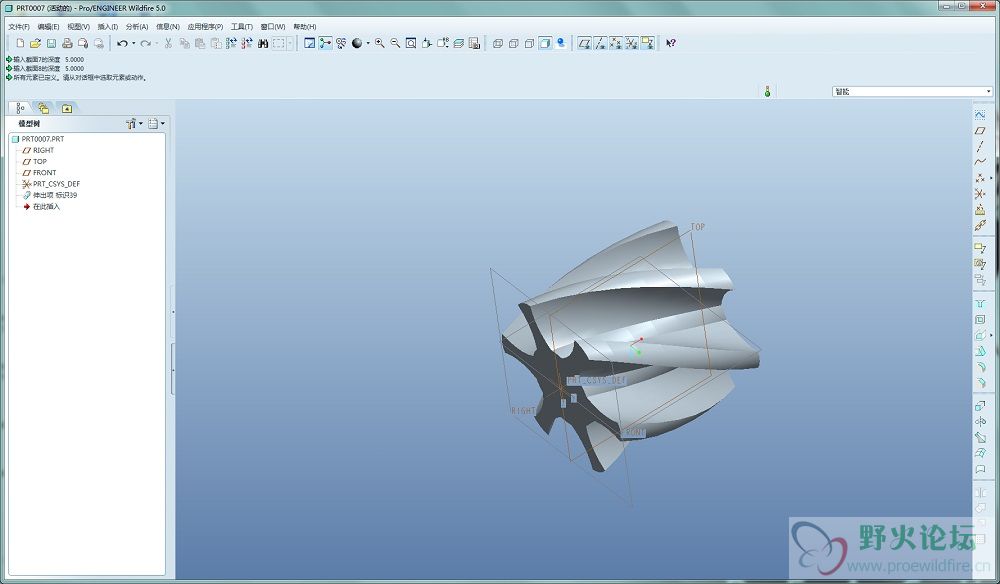Select TOP datum plane in tree

click(40, 162)
